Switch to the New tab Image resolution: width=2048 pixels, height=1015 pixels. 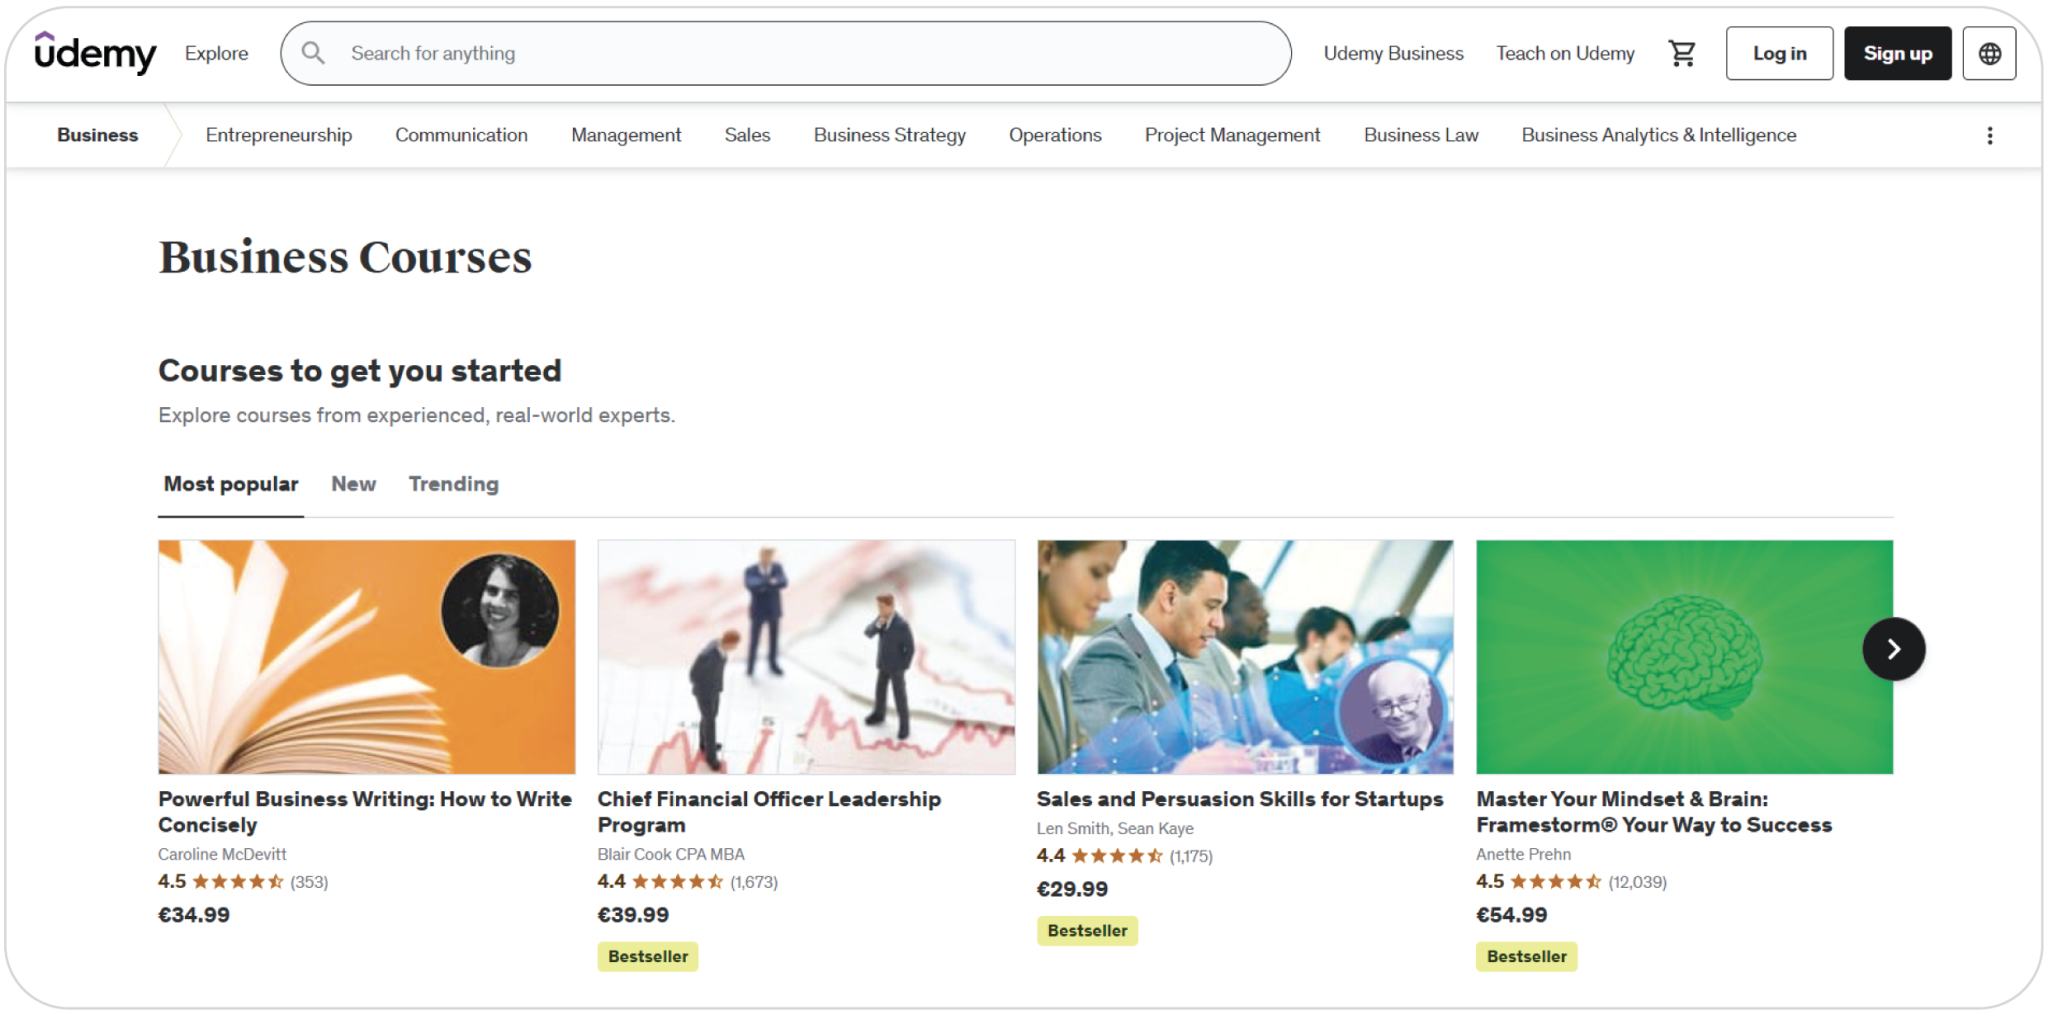pyautogui.click(x=353, y=484)
